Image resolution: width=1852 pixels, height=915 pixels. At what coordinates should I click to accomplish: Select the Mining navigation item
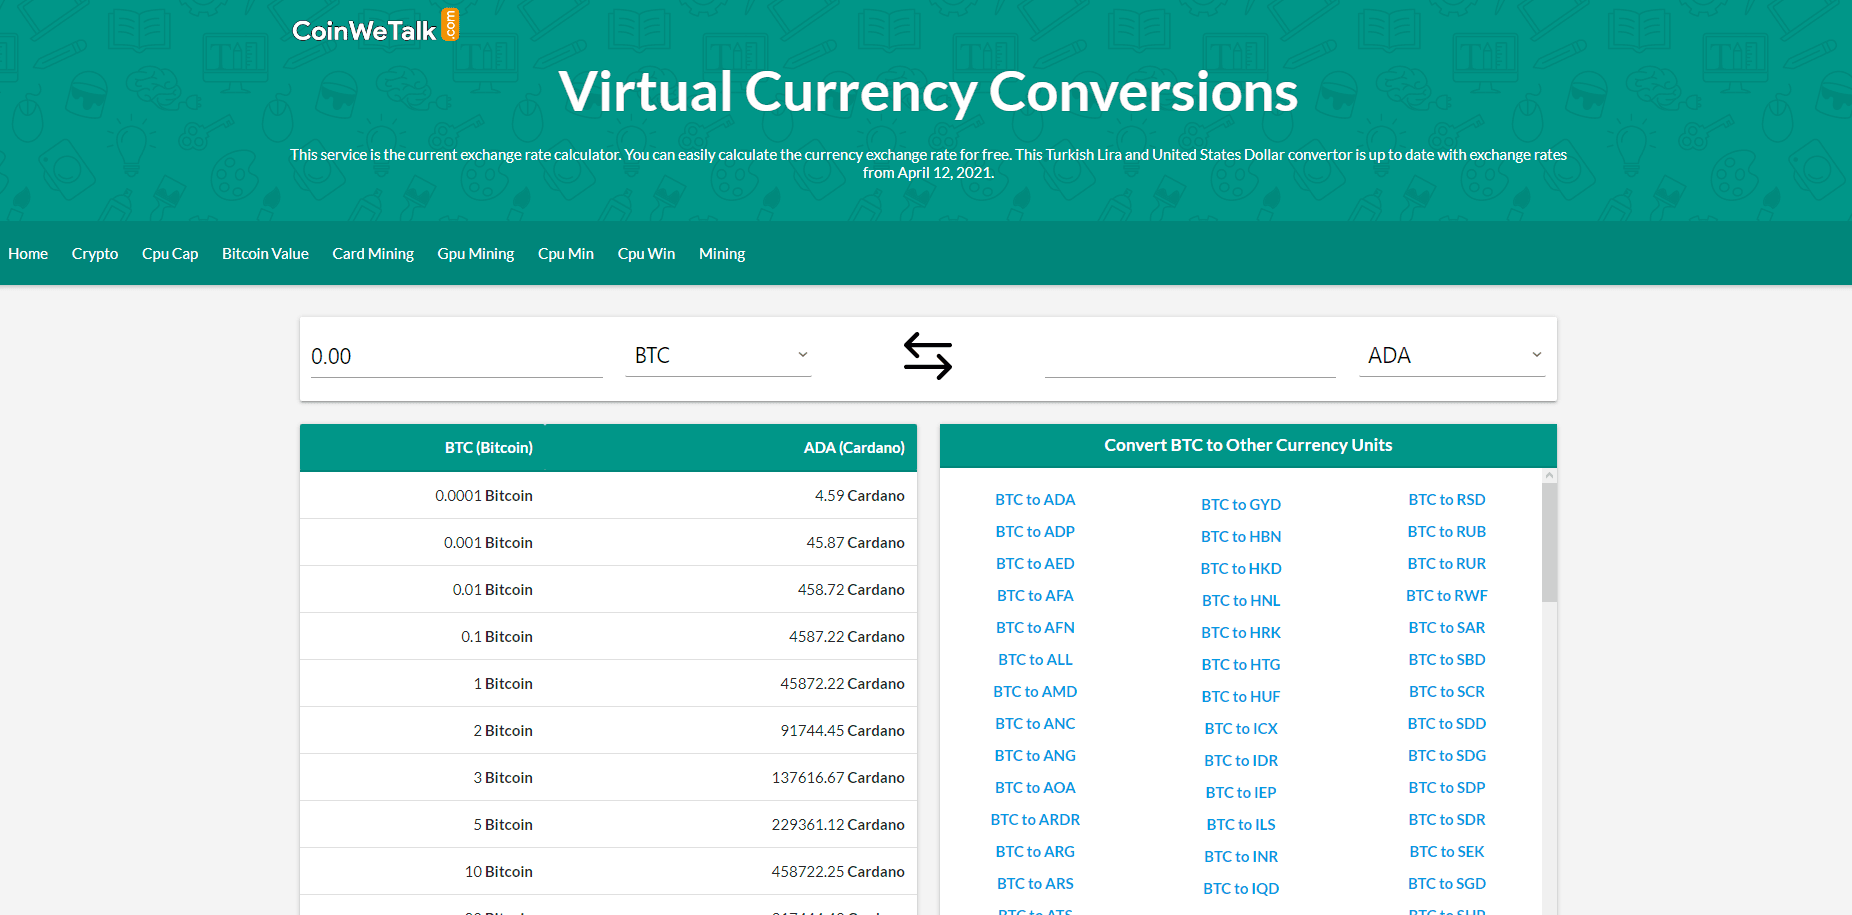(722, 253)
